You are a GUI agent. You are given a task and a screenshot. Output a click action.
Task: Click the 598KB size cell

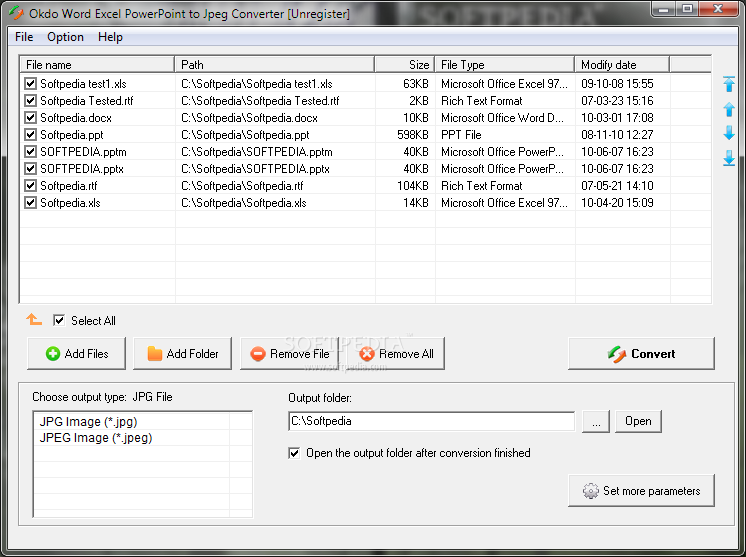pos(412,135)
